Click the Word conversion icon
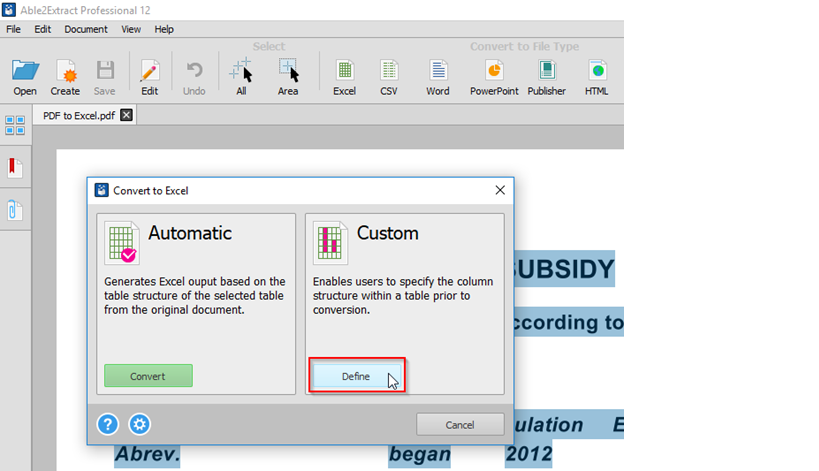 (438, 70)
